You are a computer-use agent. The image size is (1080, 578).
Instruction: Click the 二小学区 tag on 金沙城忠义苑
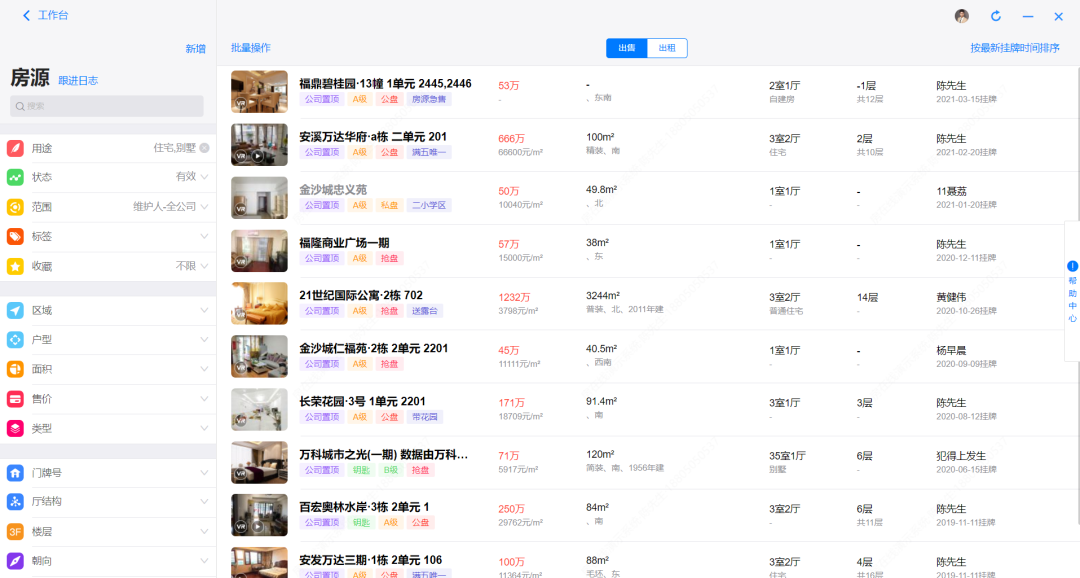coord(428,205)
